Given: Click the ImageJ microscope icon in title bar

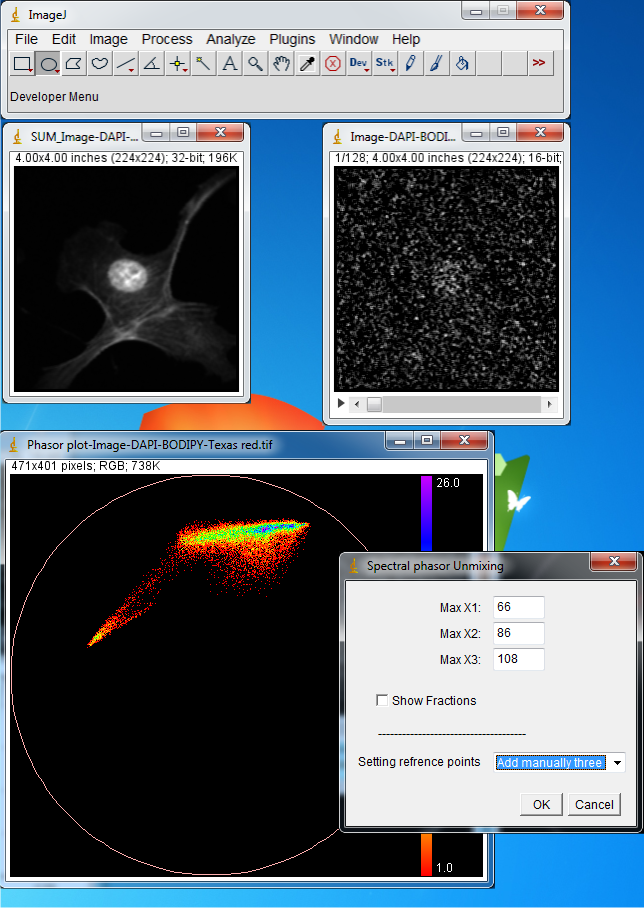Looking at the screenshot, I should (x=16, y=14).
